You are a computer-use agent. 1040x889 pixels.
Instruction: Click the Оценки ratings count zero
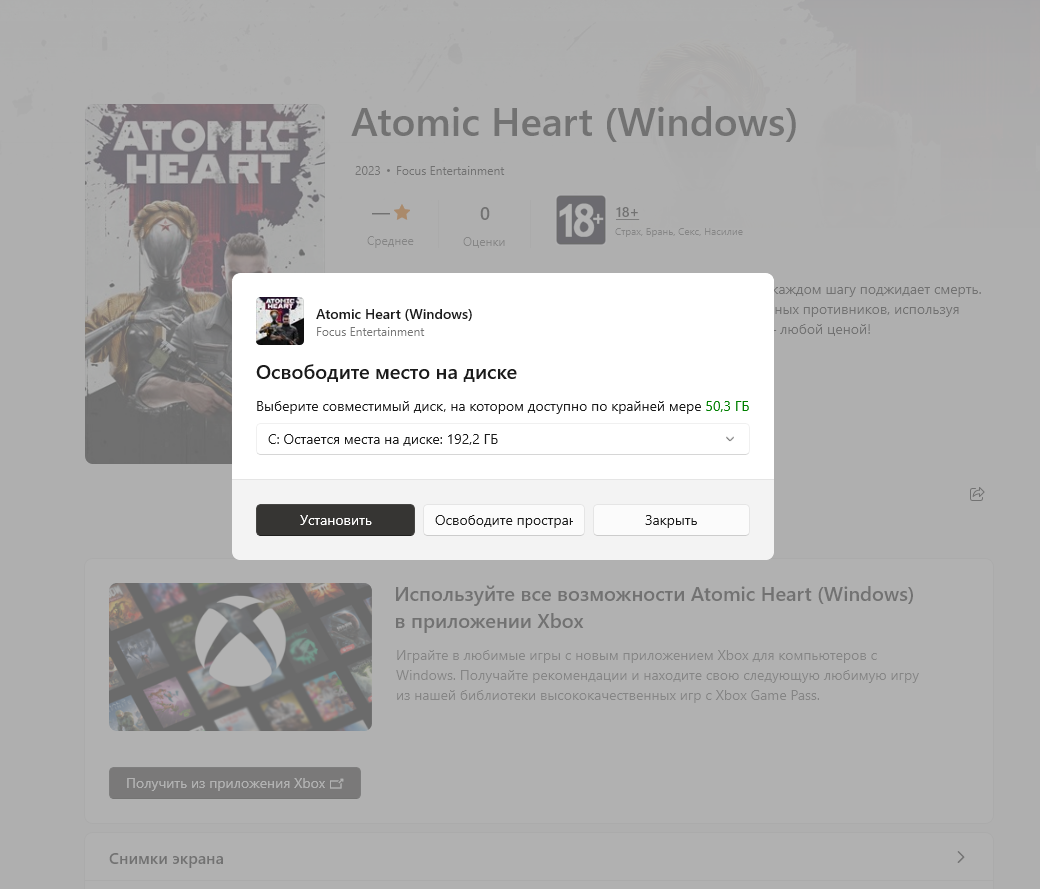pos(484,214)
